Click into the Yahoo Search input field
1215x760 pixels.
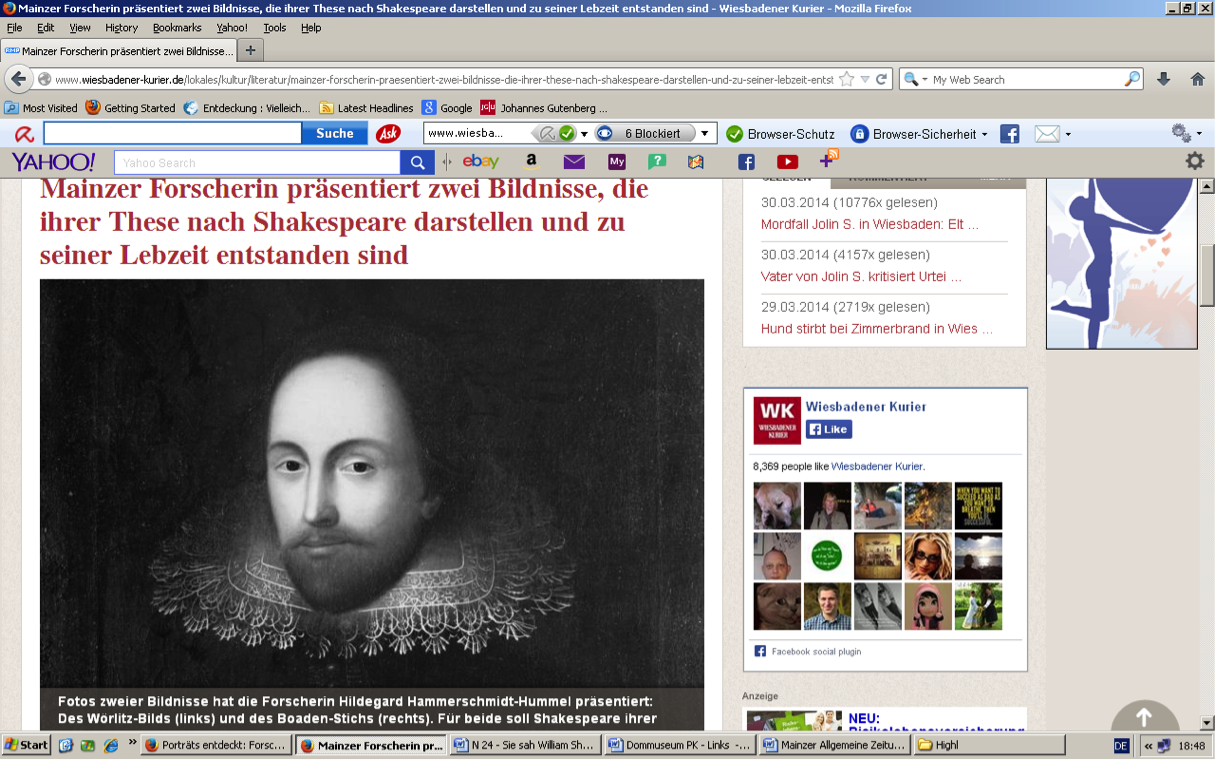(257, 162)
